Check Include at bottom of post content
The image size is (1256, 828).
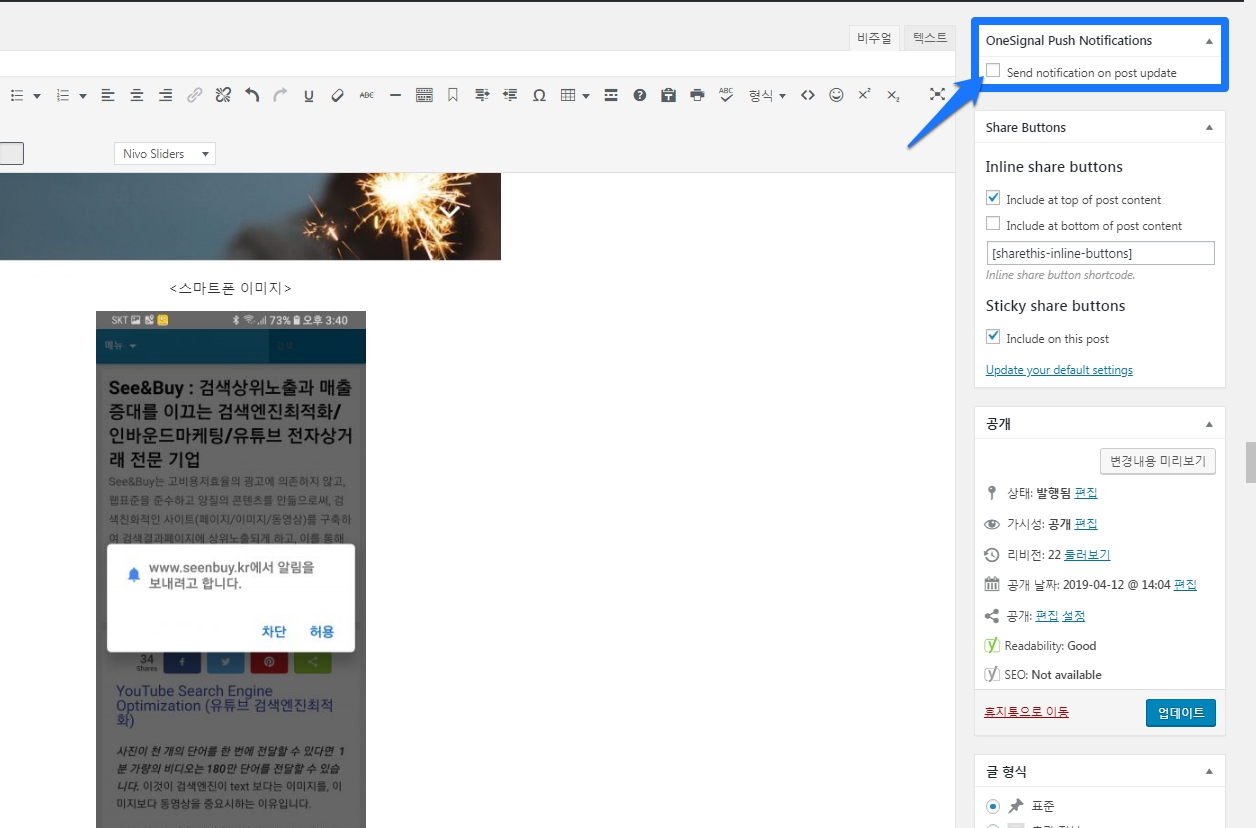coord(993,225)
